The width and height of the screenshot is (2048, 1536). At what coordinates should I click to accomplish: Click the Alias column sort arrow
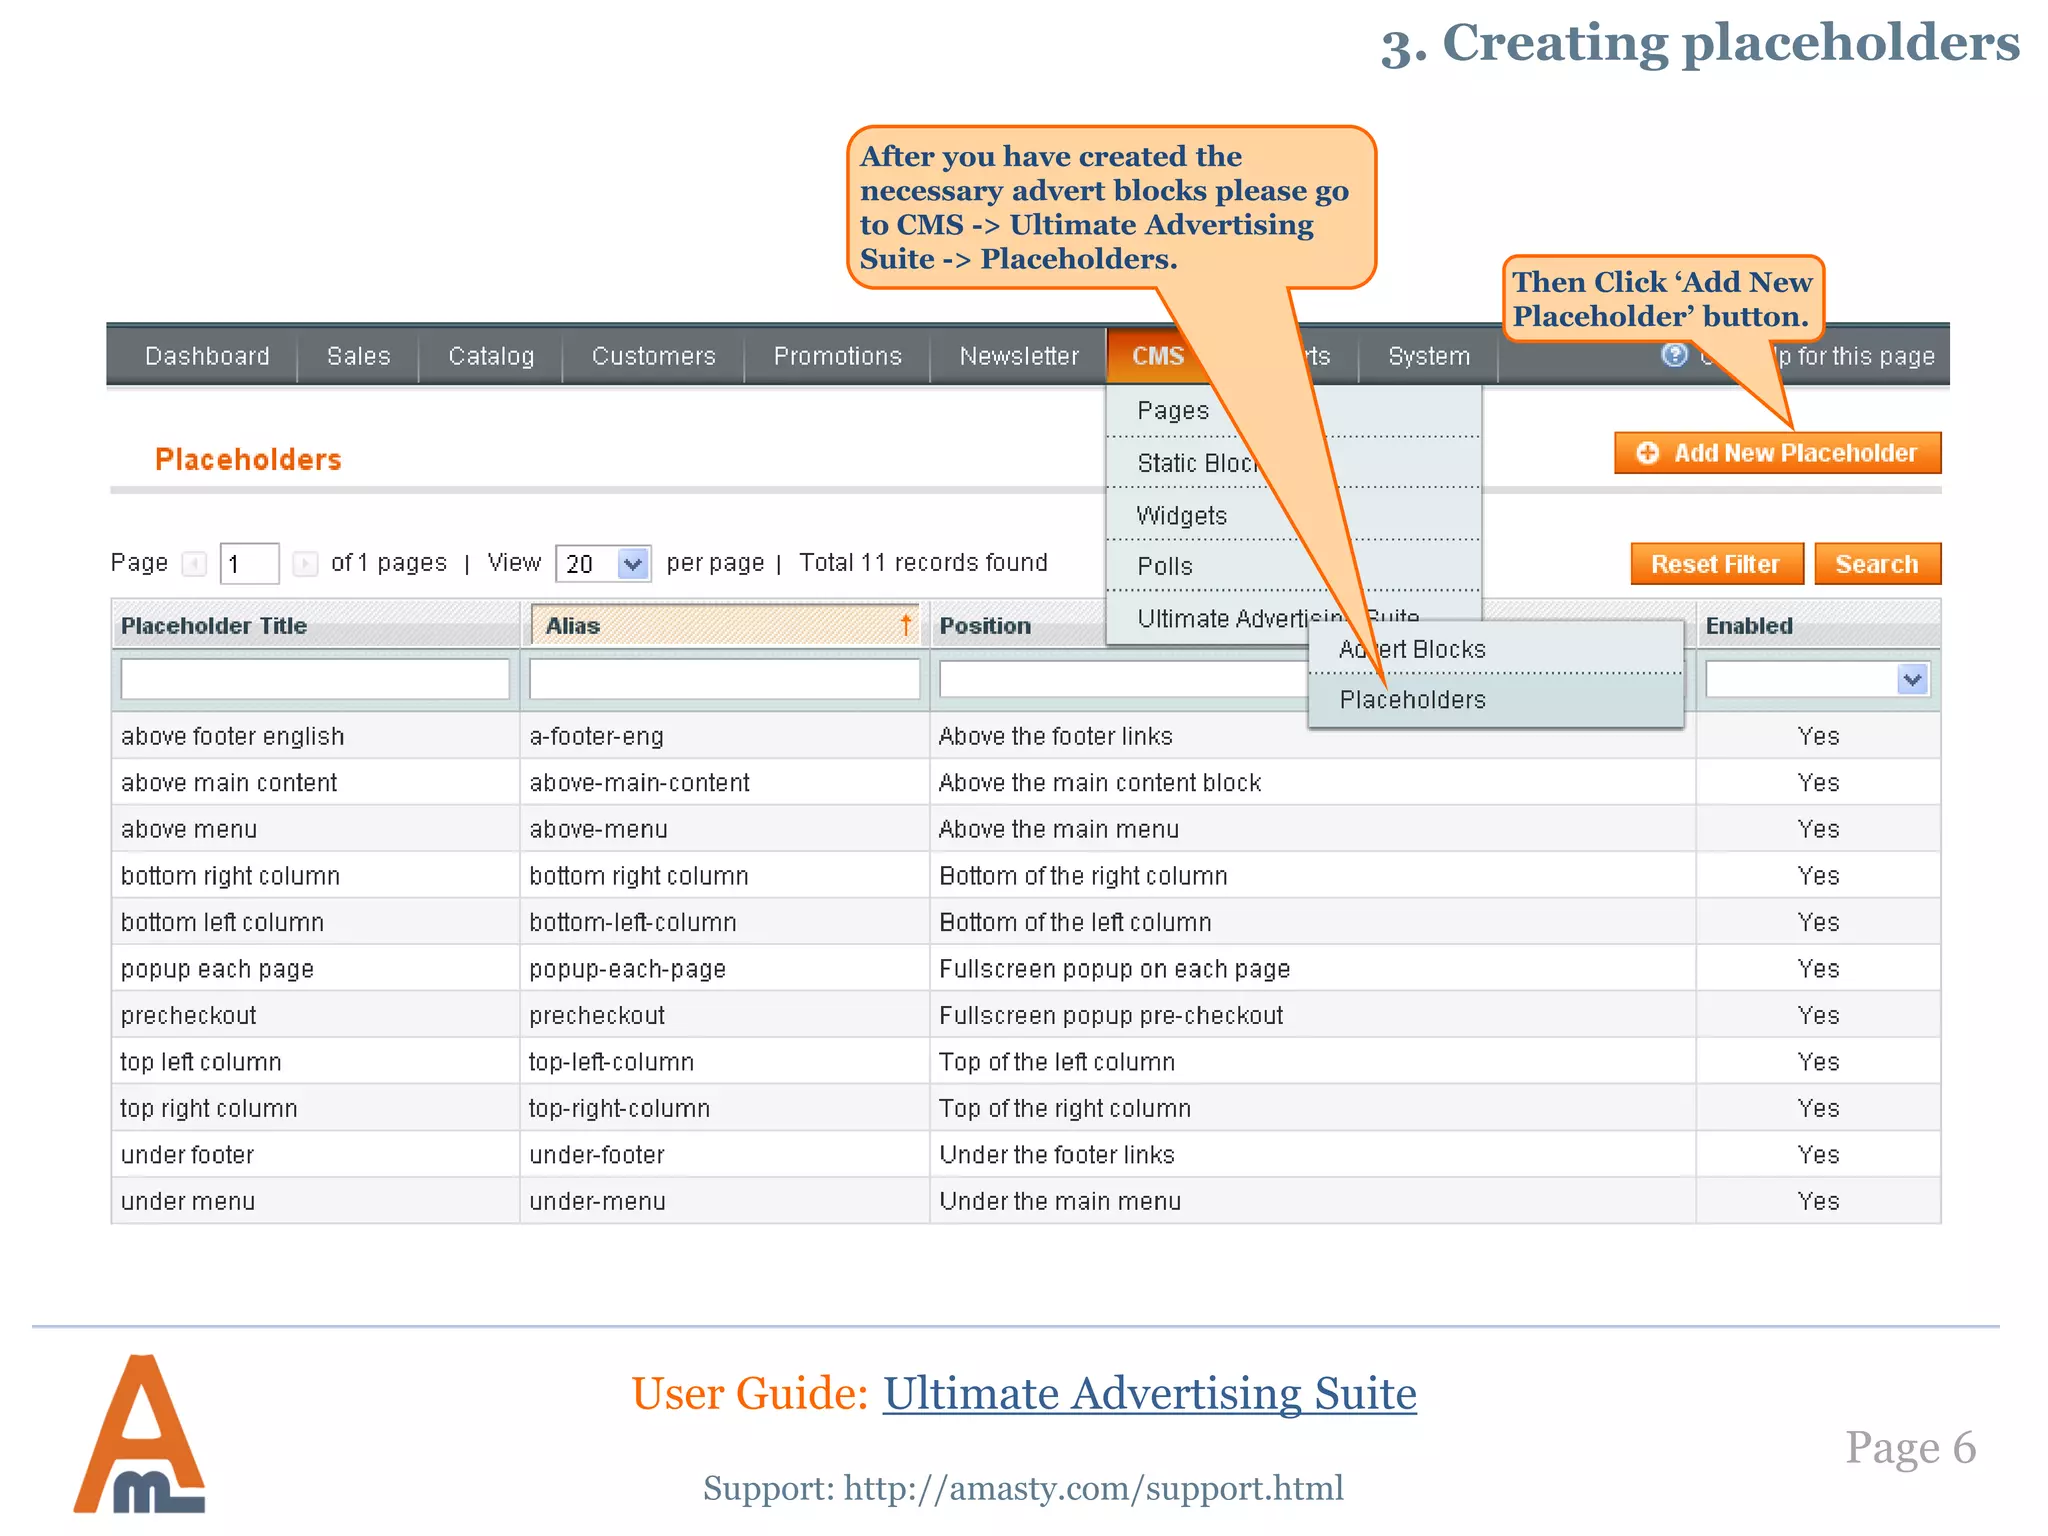[x=905, y=625]
